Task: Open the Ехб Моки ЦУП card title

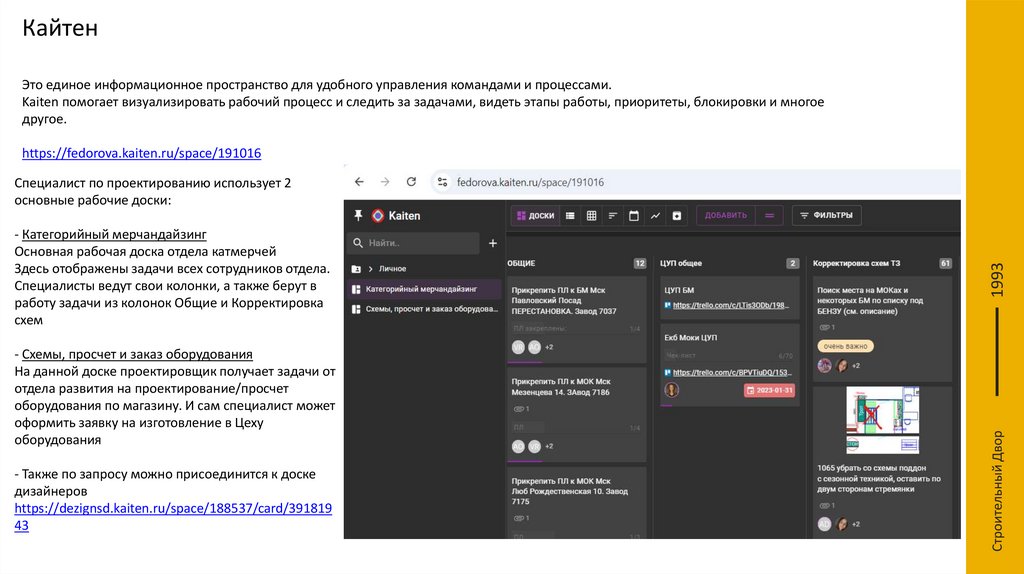Action: (690, 338)
